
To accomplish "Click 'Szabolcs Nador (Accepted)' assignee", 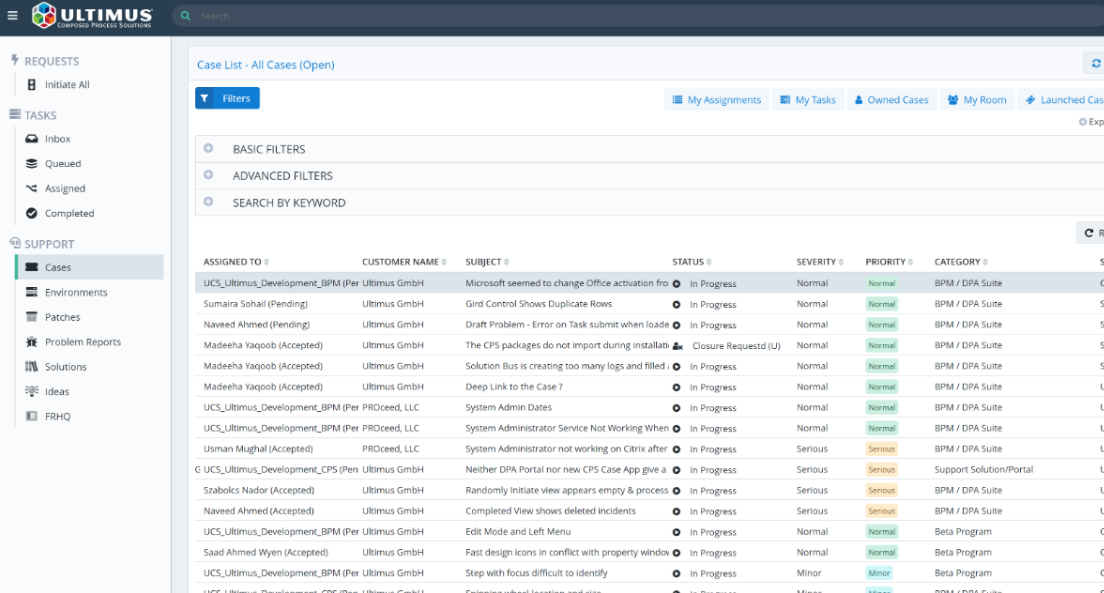I will tap(258, 490).
